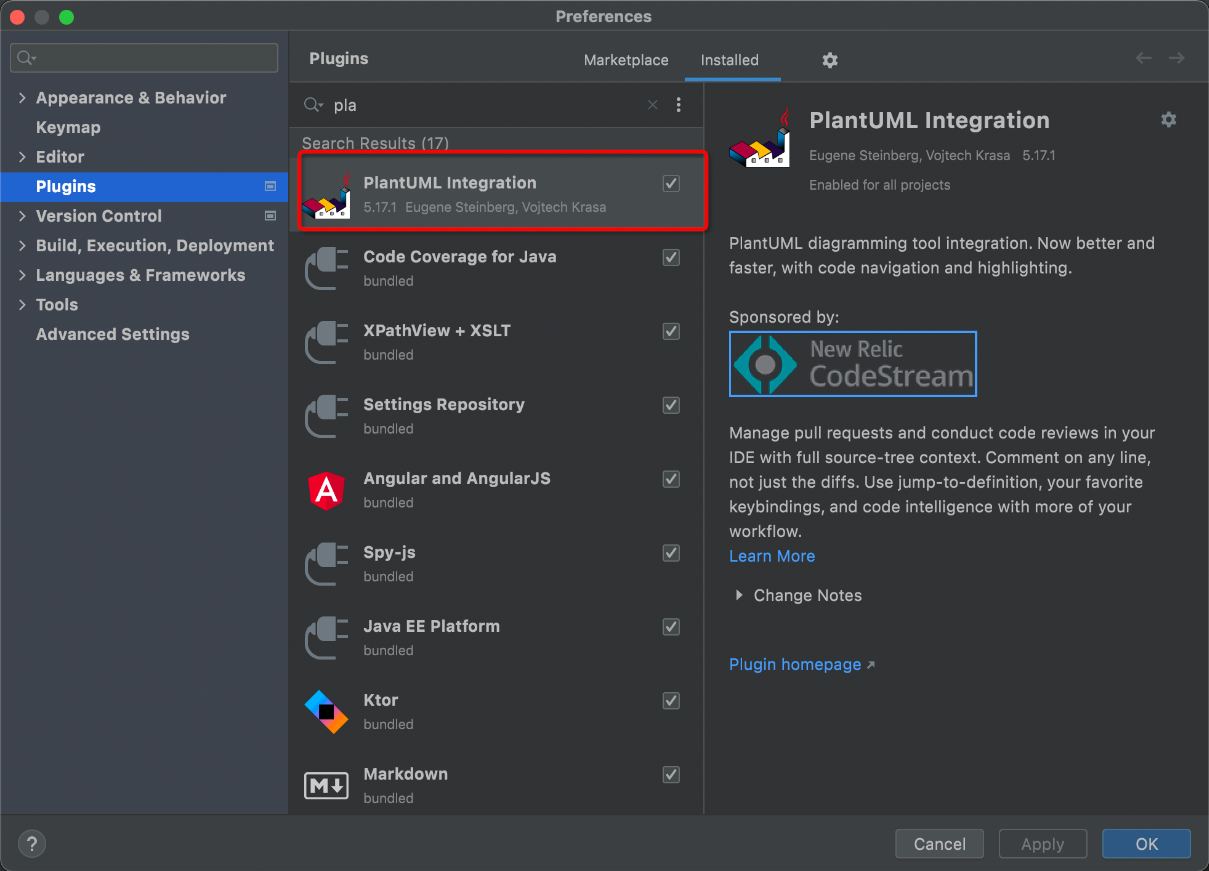This screenshot has height=871, width=1209.
Task: Select Keymap in the settings tree
Action: click(x=68, y=128)
